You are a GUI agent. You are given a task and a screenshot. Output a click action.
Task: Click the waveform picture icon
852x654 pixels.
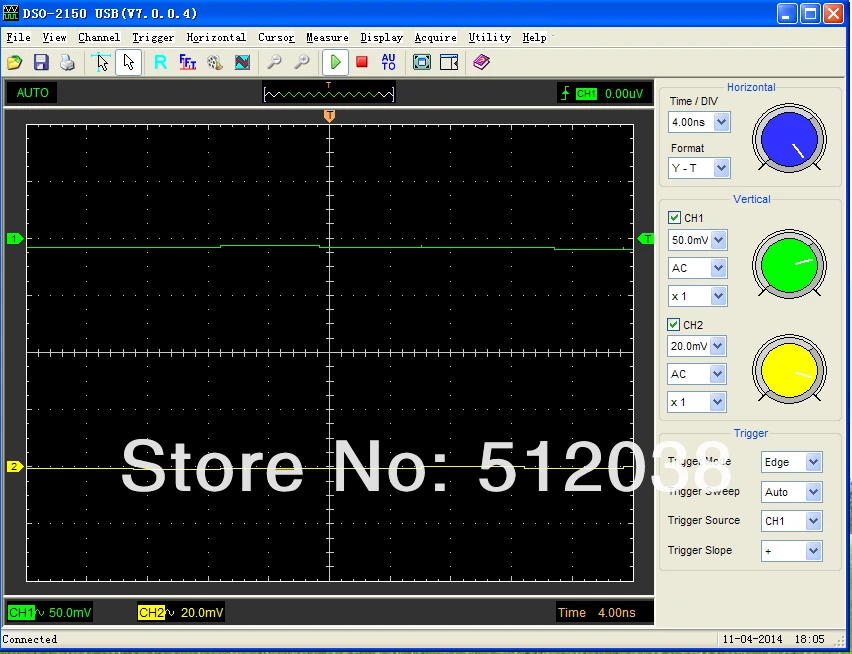(x=242, y=62)
